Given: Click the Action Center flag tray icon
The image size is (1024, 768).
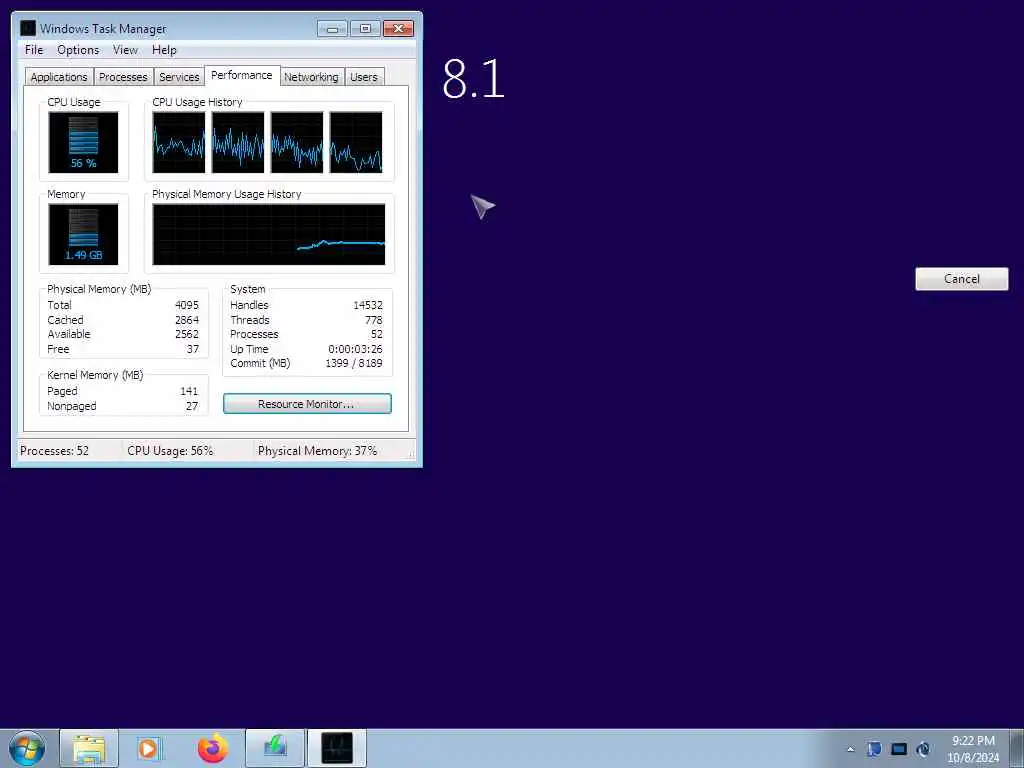Looking at the screenshot, I should (x=874, y=749).
